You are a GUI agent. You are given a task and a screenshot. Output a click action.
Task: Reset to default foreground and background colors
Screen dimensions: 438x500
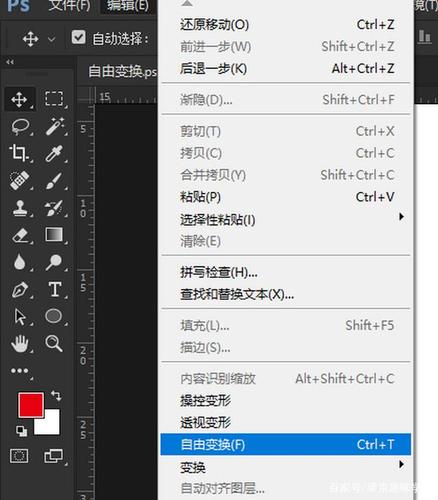(x=22, y=431)
